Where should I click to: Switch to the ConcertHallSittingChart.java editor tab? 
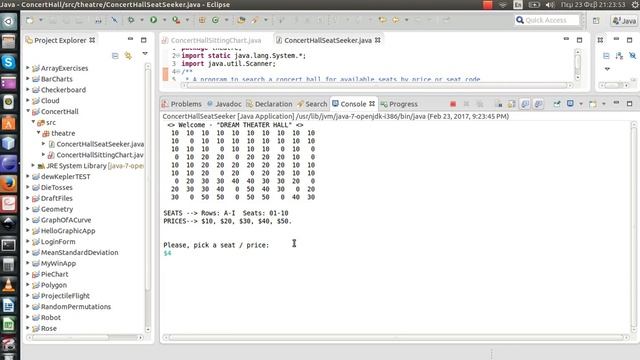(x=211, y=40)
